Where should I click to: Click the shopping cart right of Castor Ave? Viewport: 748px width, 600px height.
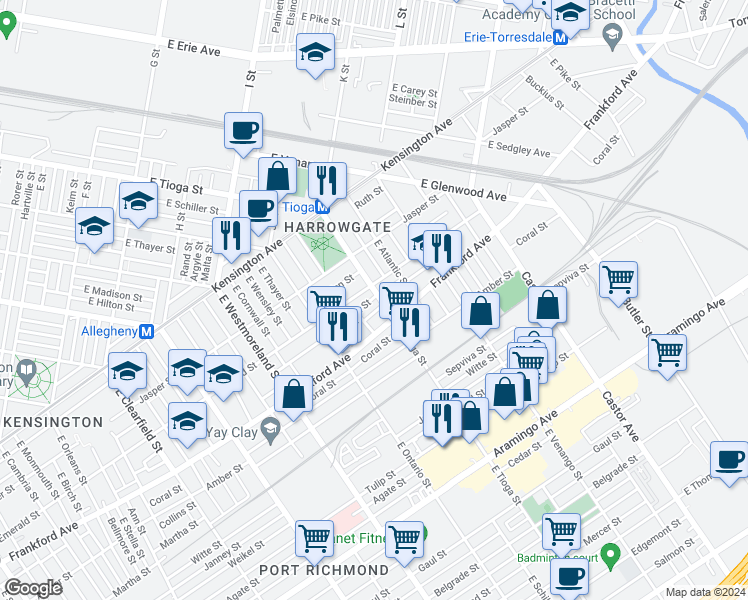pyautogui.click(x=666, y=351)
